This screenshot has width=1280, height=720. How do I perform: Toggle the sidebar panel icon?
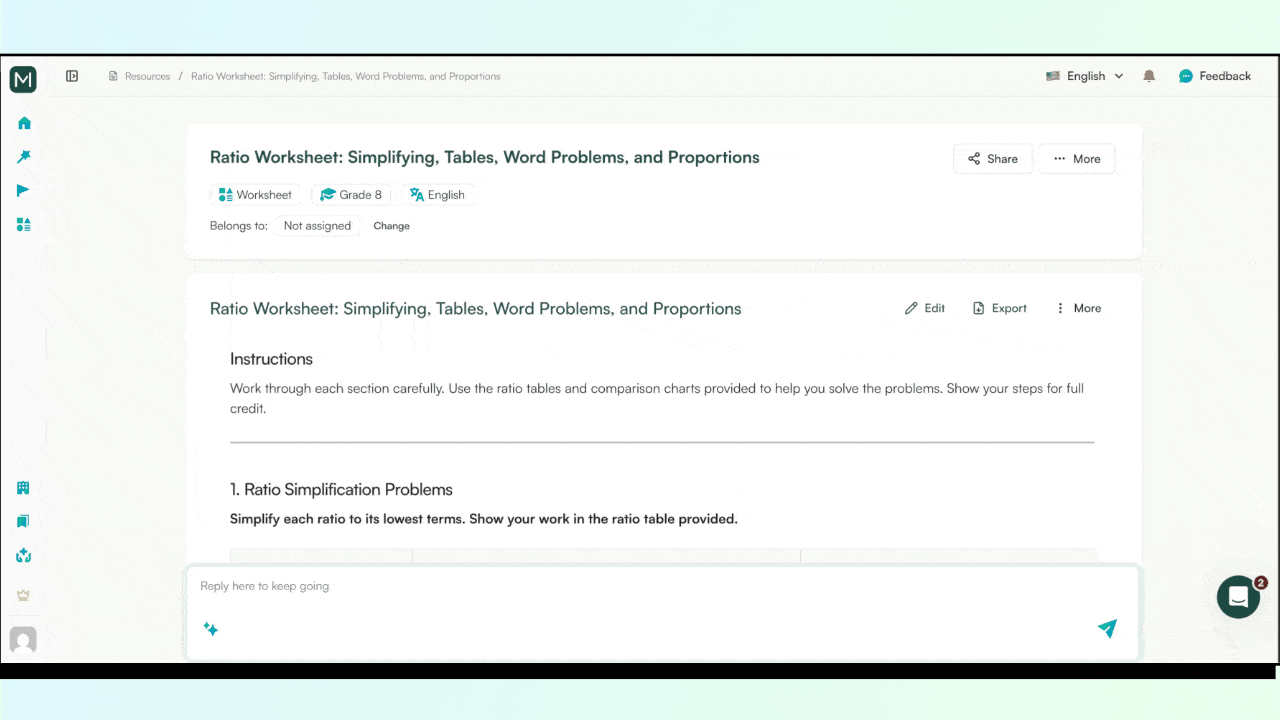(x=72, y=76)
